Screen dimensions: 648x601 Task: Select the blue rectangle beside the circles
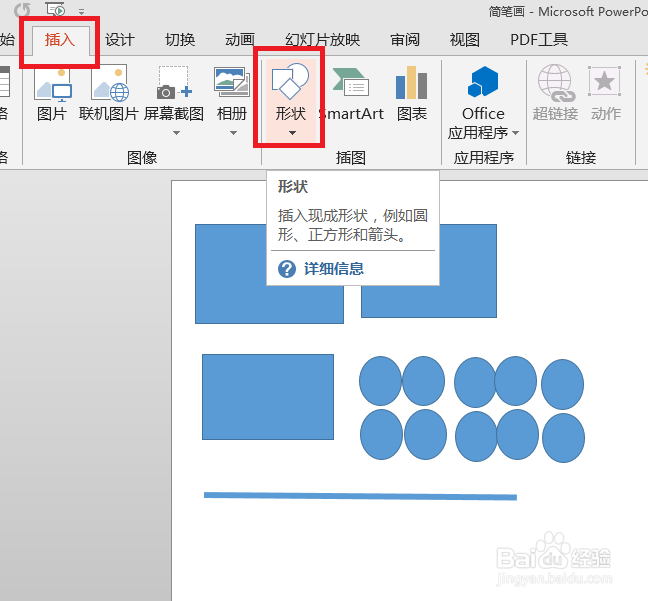(x=268, y=397)
